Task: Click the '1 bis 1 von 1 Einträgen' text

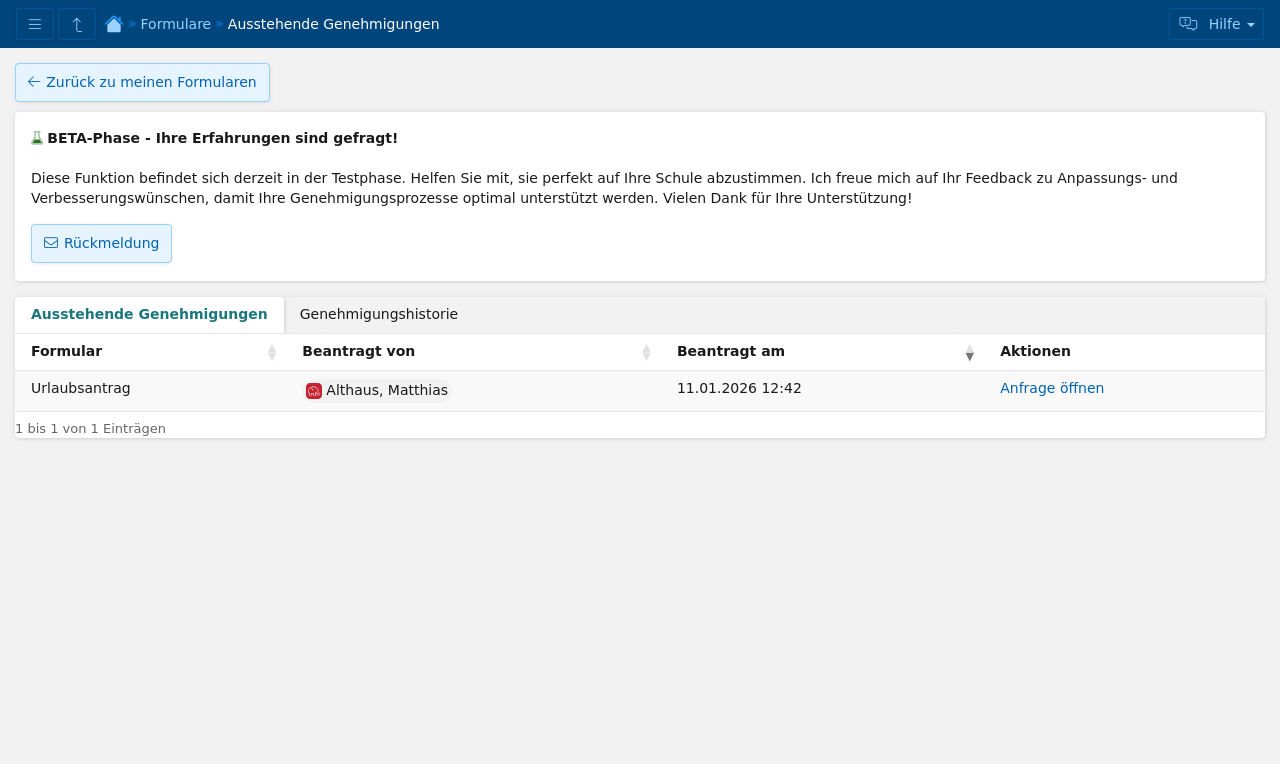Action: [x=90, y=429]
